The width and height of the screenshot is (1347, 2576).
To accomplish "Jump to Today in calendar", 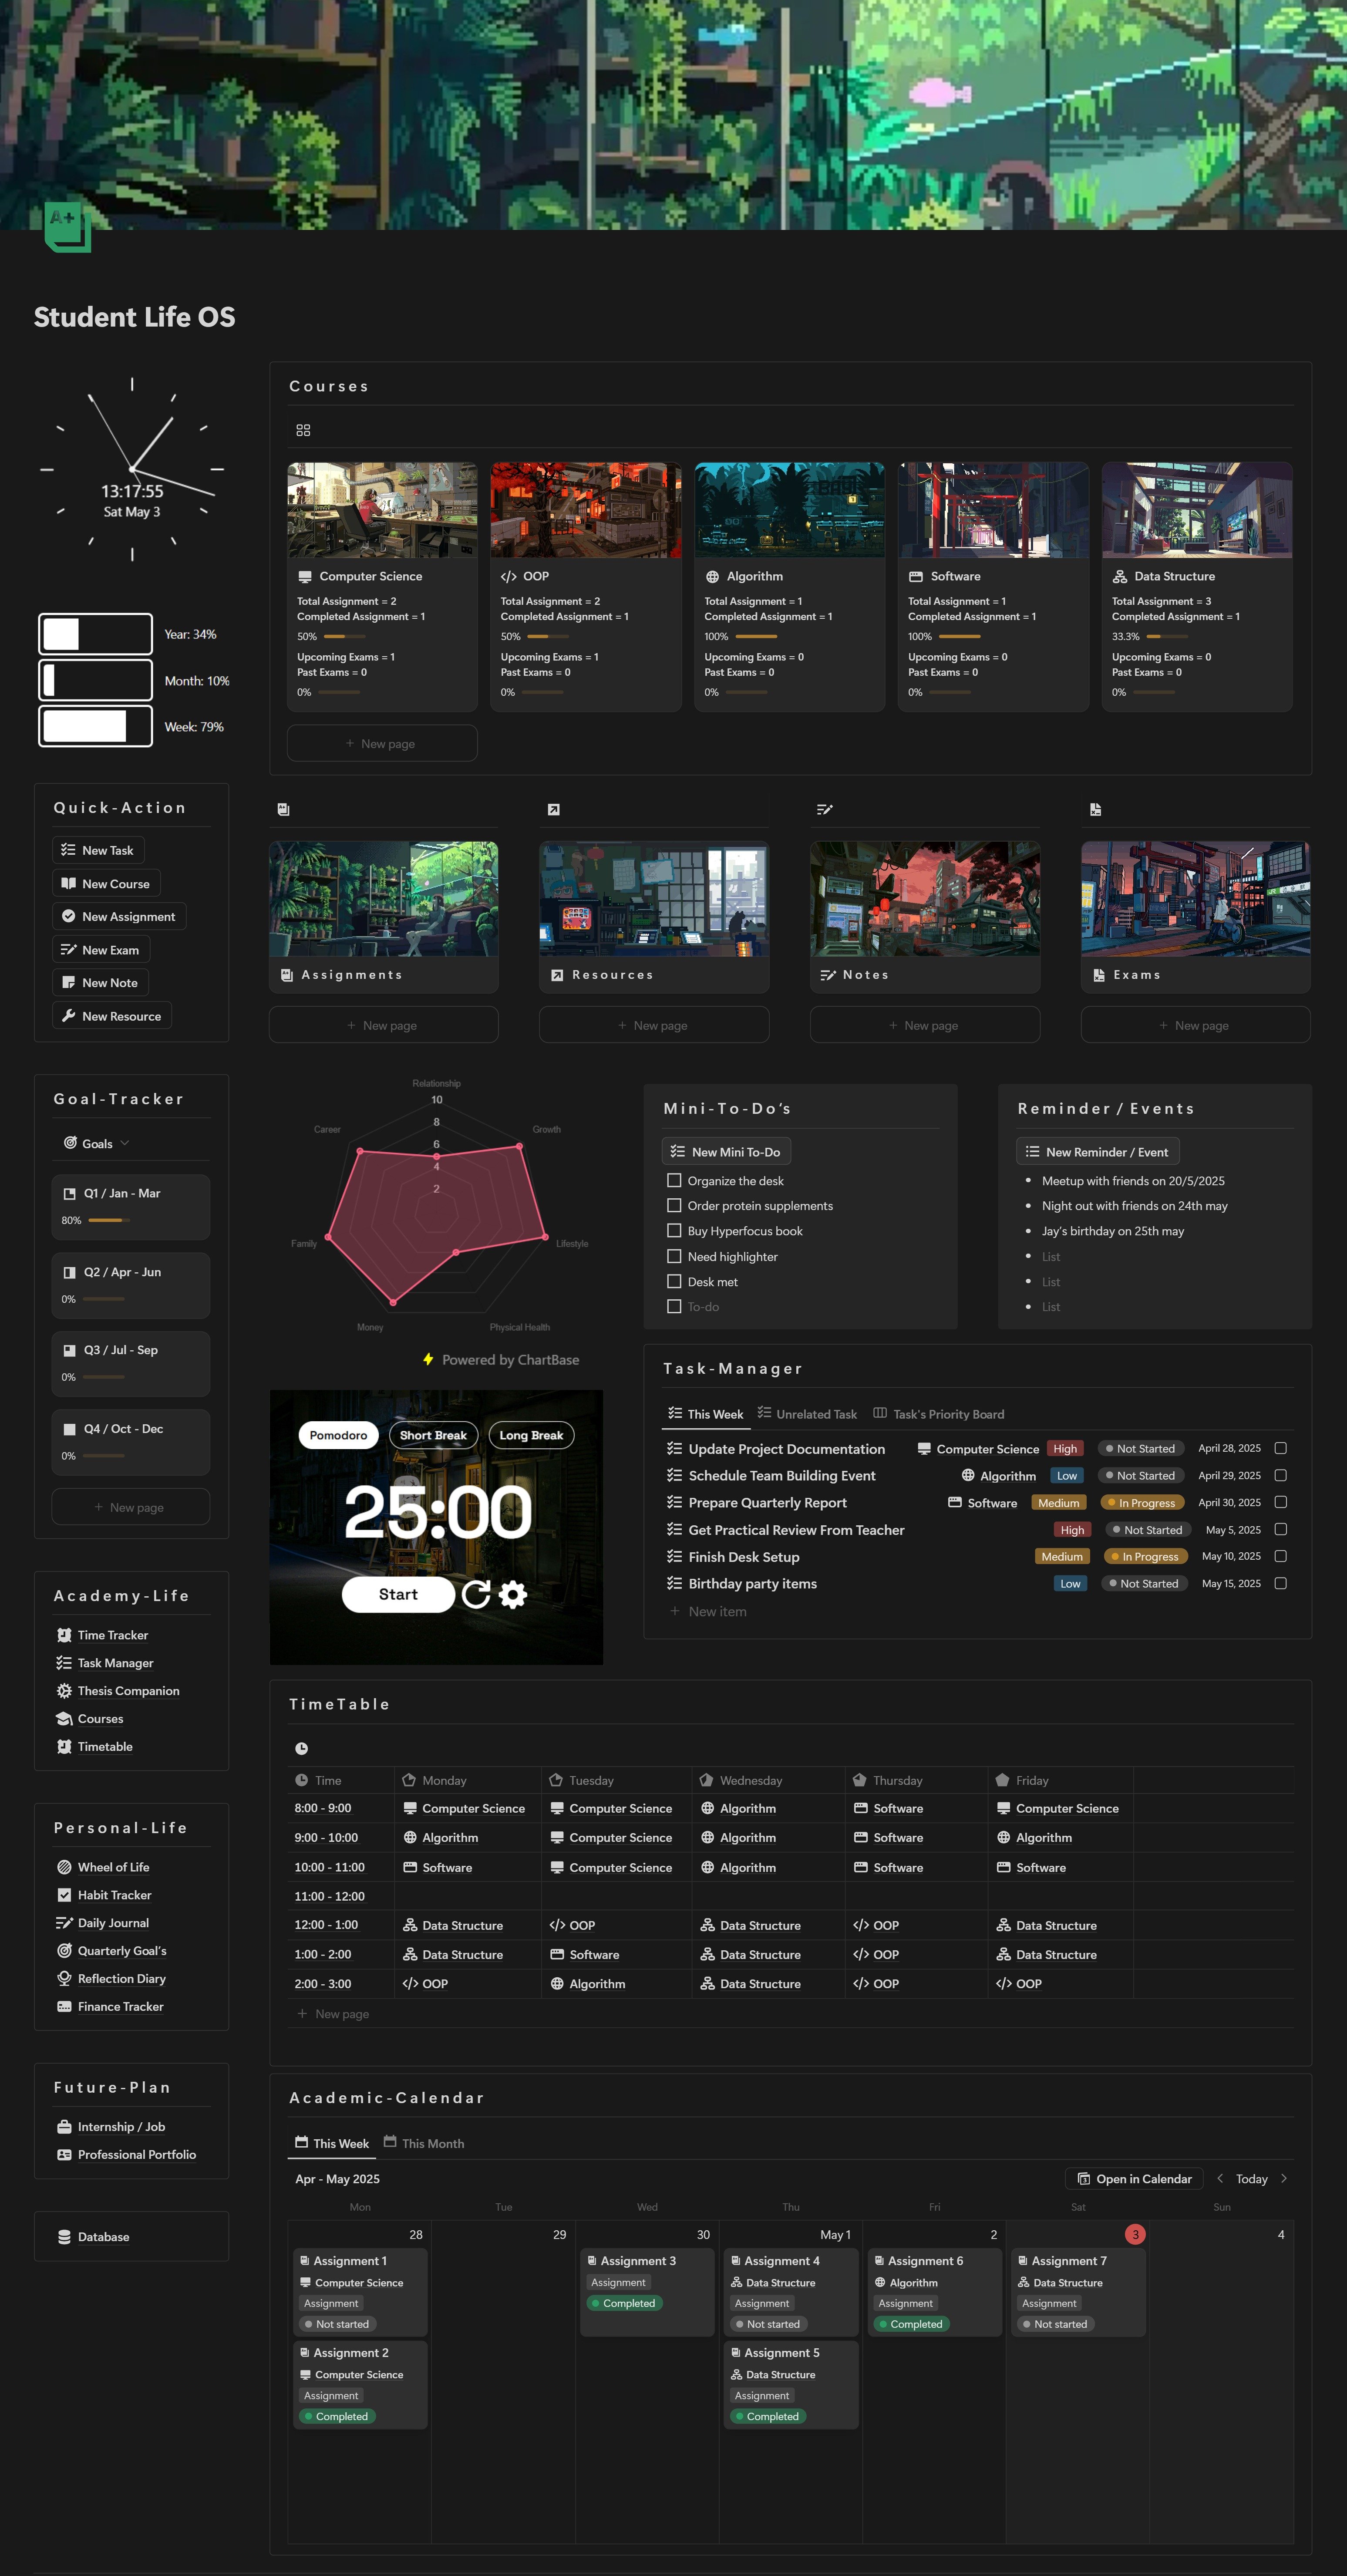I will [x=1252, y=2178].
